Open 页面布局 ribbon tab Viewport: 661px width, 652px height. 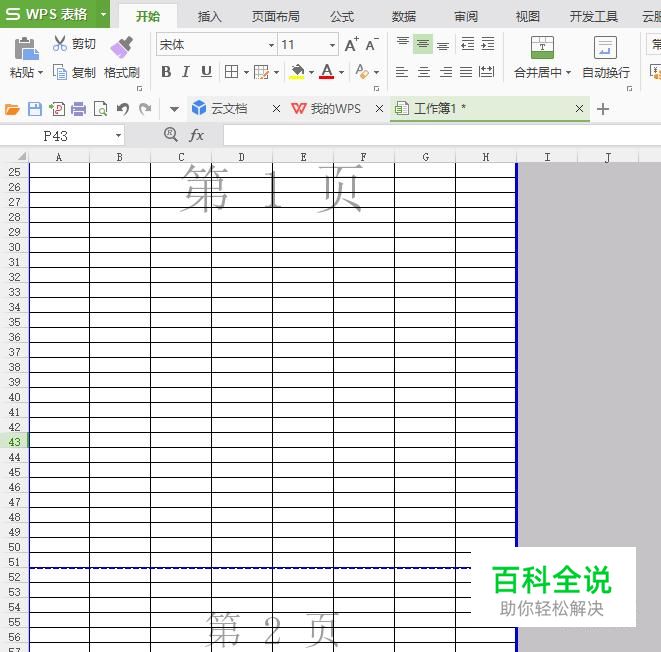(x=276, y=16)
